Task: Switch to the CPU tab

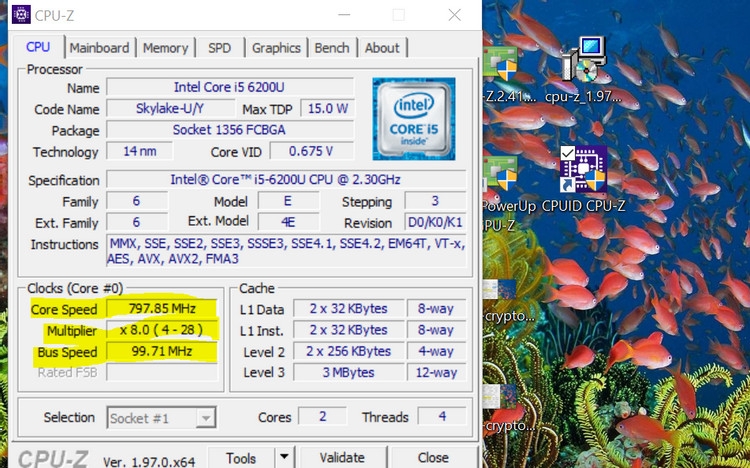Action: tap(38, 47)
